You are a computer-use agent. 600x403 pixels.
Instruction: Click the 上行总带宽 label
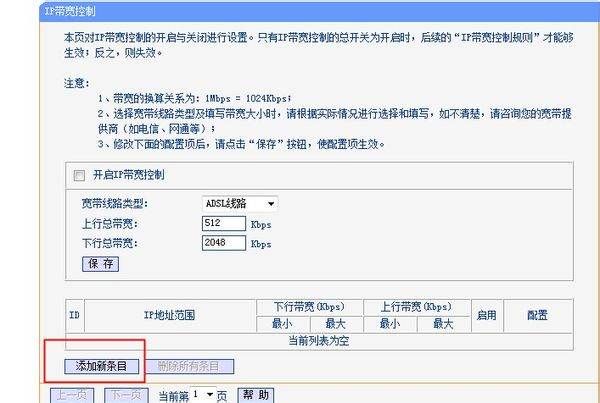pyautogui.click(x=110, y=224)
